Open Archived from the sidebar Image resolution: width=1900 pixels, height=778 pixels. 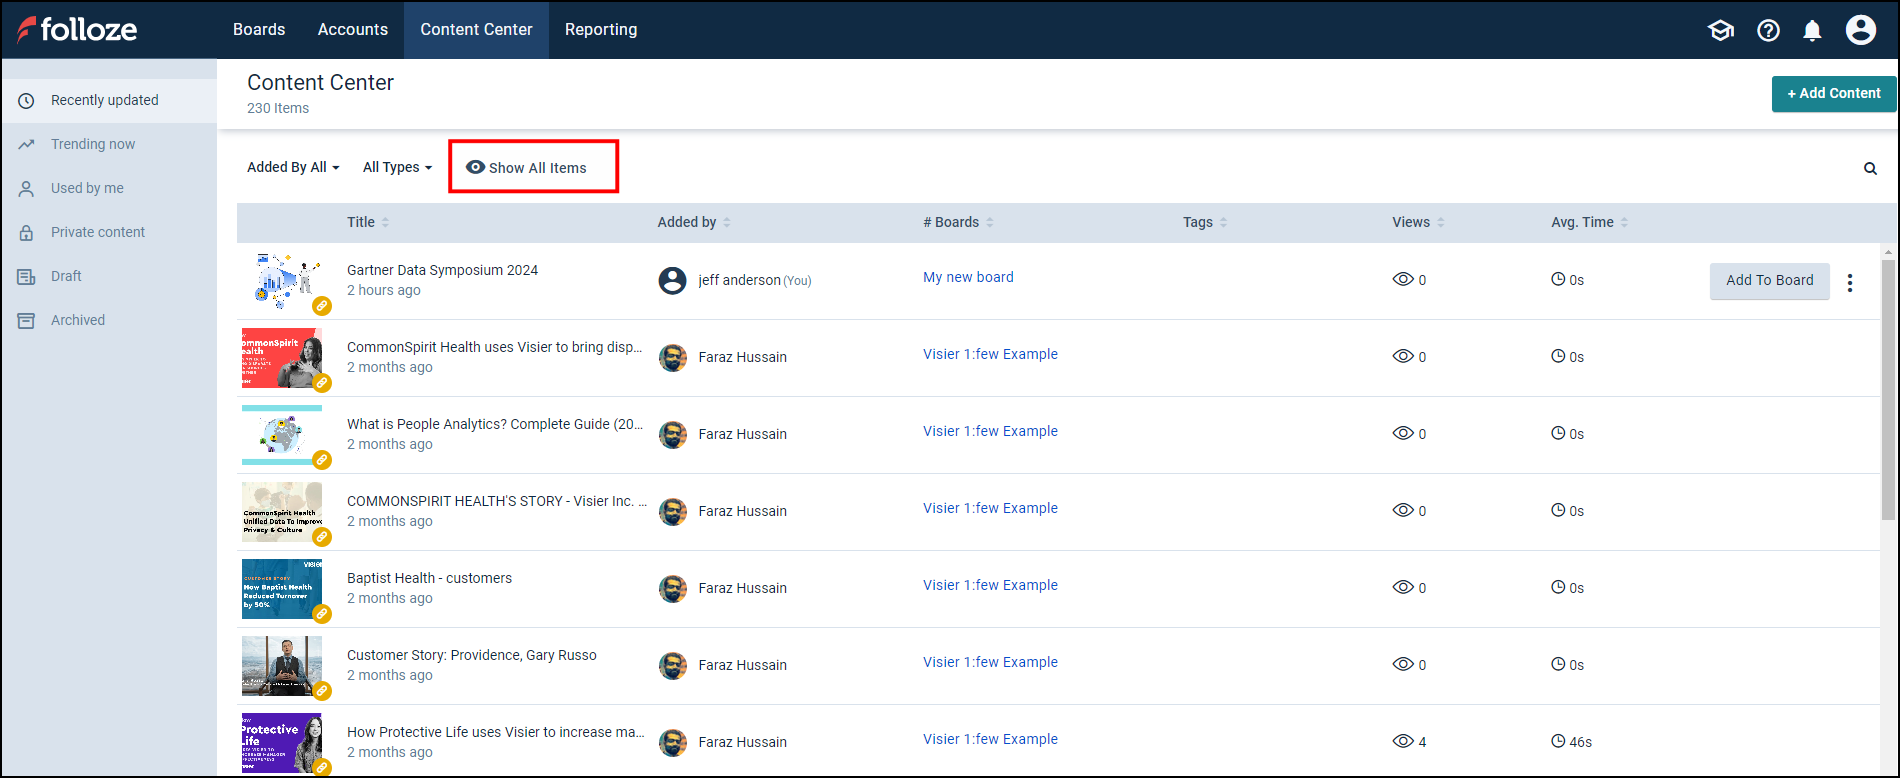pyautogui.click(x=78, y=320)
